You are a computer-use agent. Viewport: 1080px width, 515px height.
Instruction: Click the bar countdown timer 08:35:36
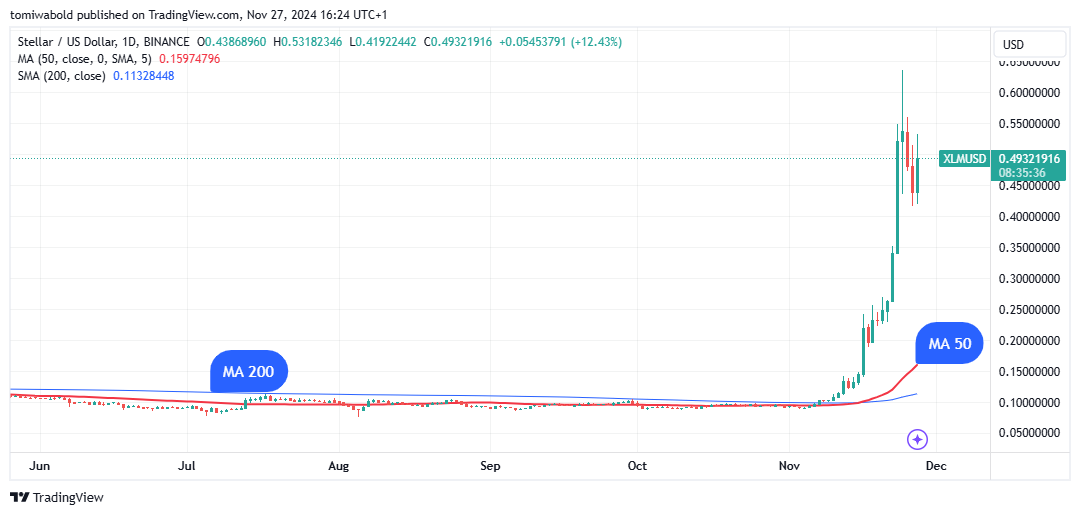tap(1020, 172)
